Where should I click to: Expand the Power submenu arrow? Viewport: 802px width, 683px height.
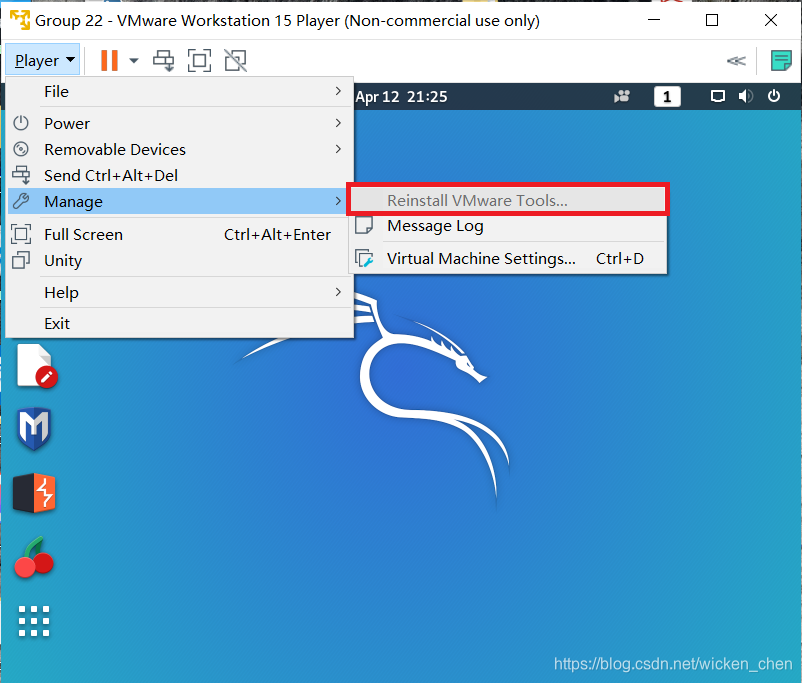(x=338, y=123)
